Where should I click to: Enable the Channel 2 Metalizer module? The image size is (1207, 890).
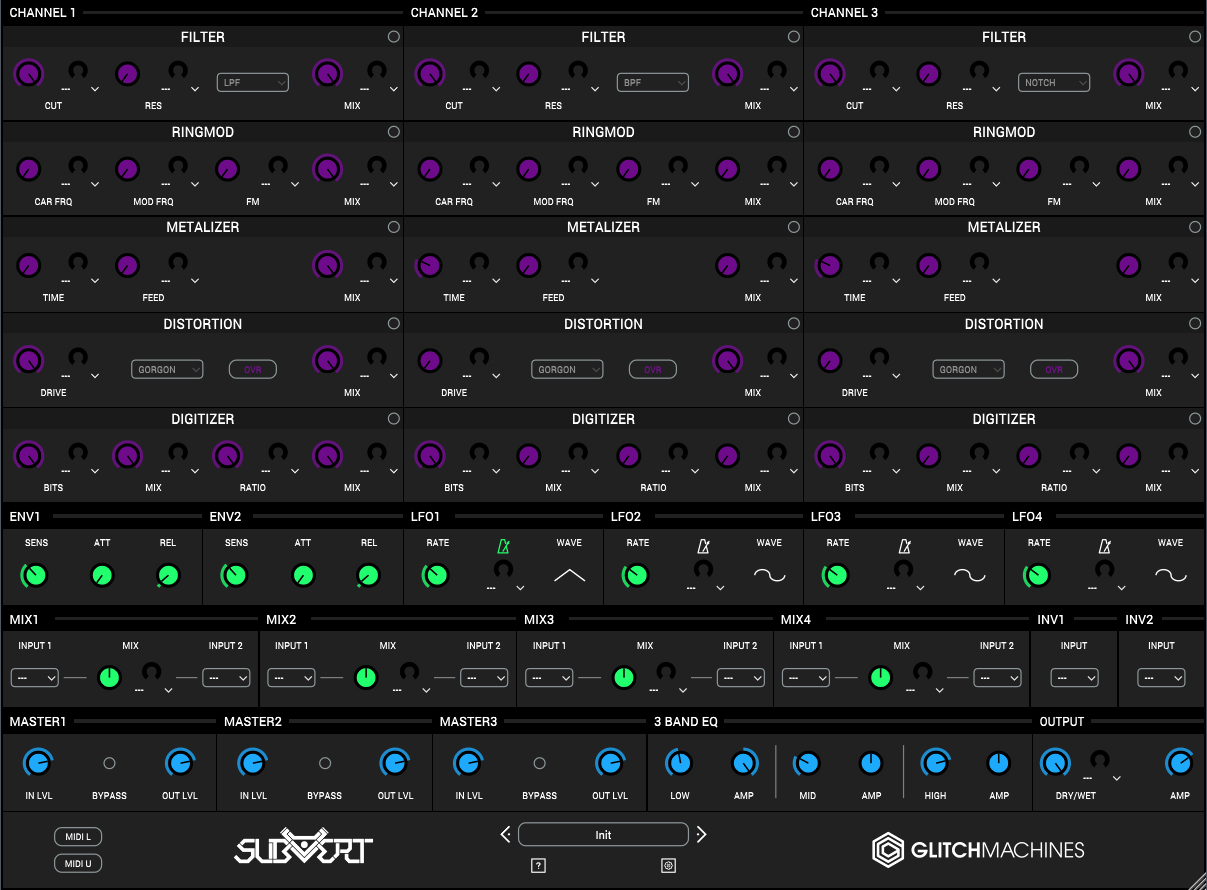794,228
